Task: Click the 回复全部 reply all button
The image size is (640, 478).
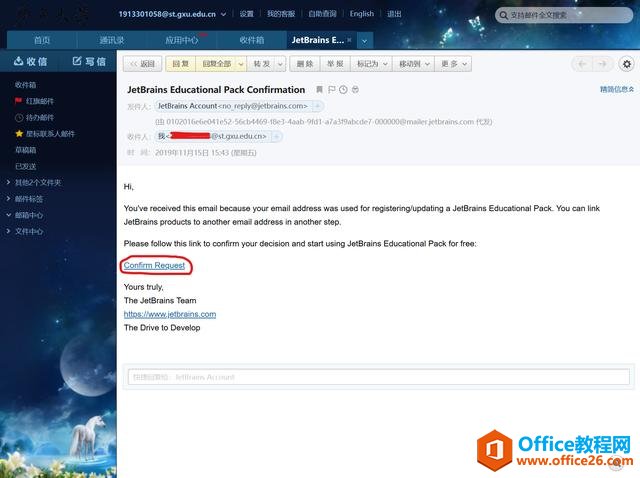Action: pos(216,64)
